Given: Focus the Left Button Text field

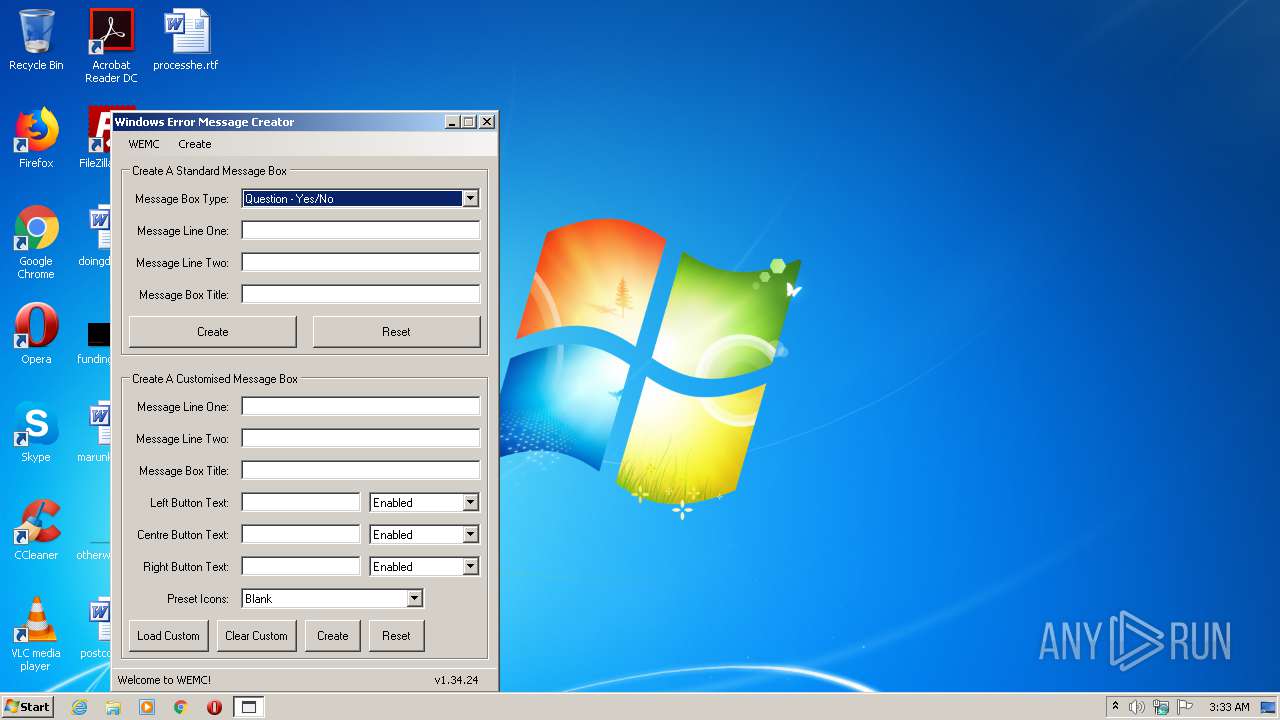Looking at the screenshot, I should [301, 503].
